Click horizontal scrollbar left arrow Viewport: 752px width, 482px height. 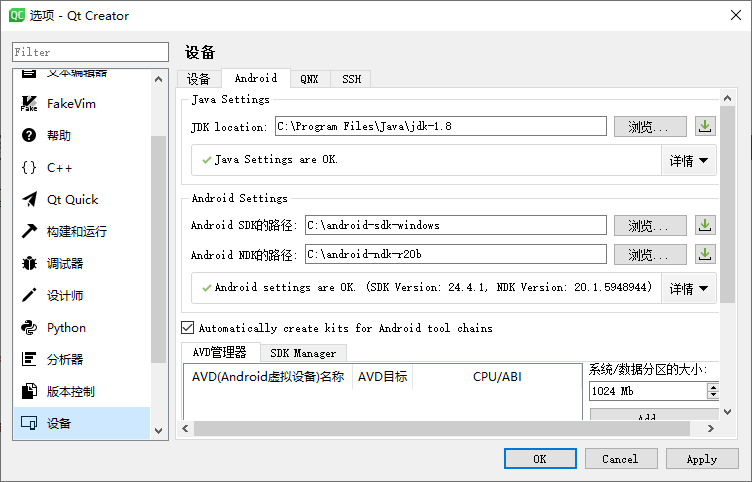click(186, 428)
